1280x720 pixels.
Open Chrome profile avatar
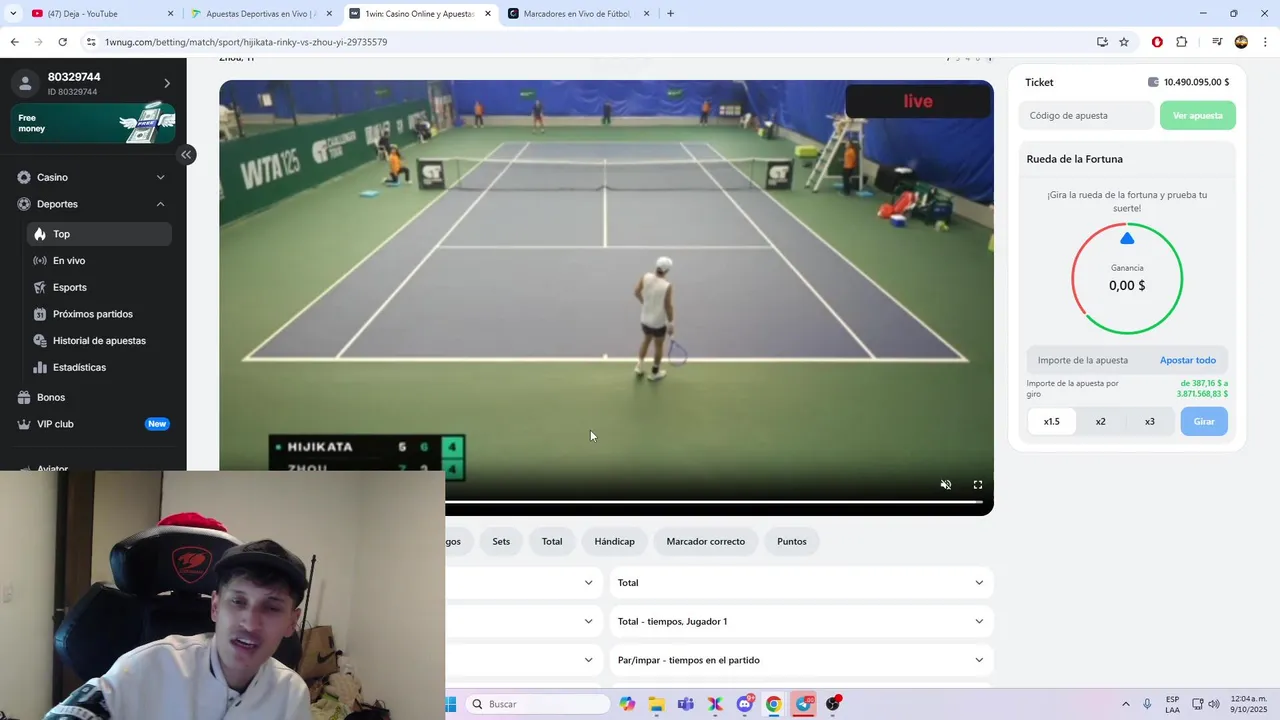[1241, 42]
